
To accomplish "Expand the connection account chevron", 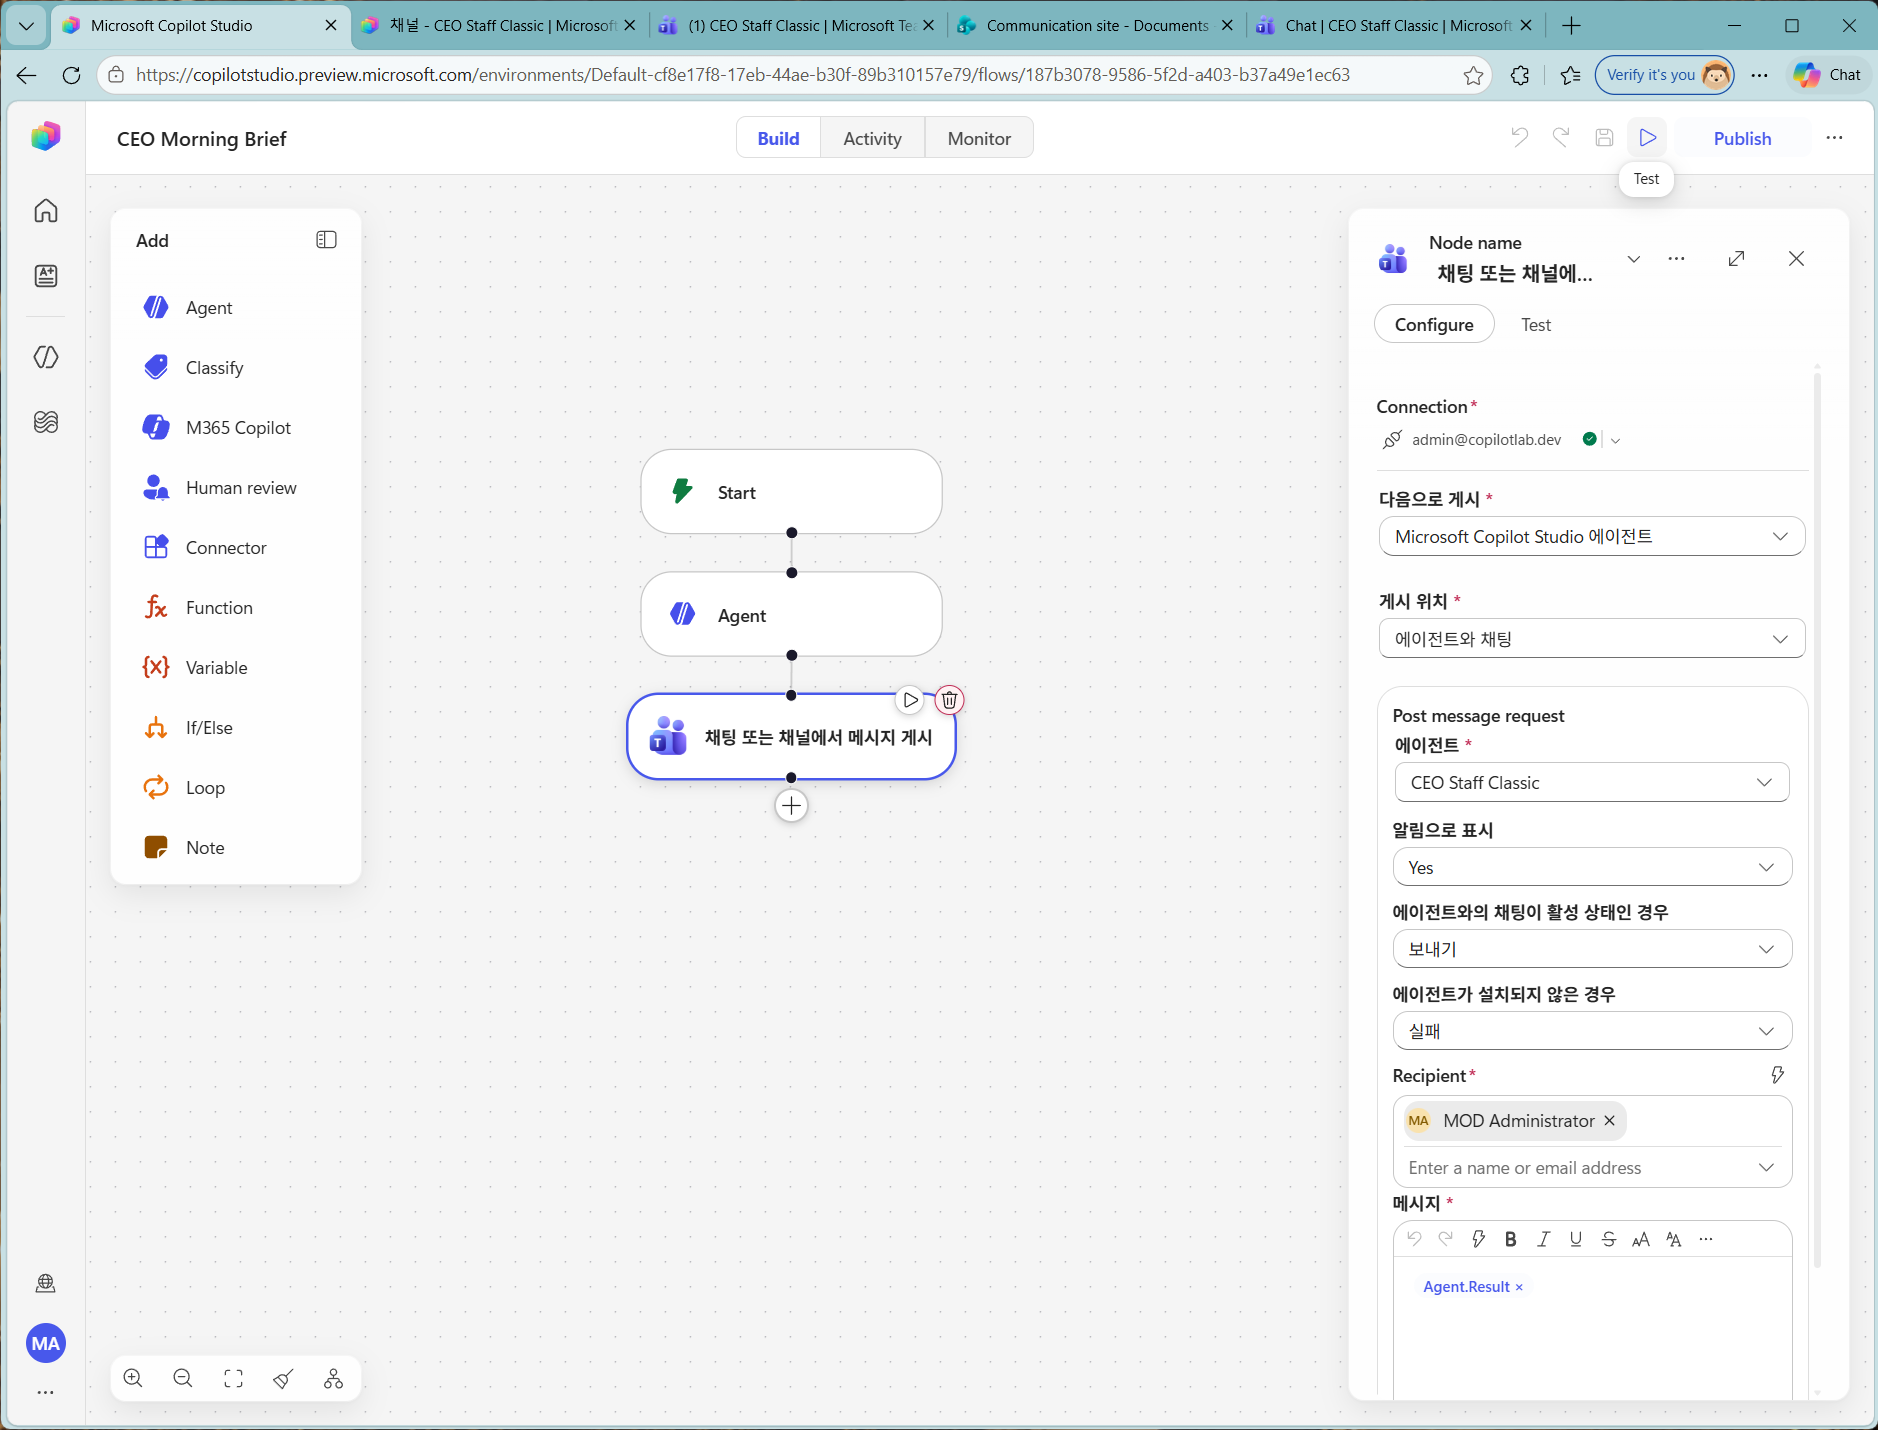I will tap(1616, 440).
